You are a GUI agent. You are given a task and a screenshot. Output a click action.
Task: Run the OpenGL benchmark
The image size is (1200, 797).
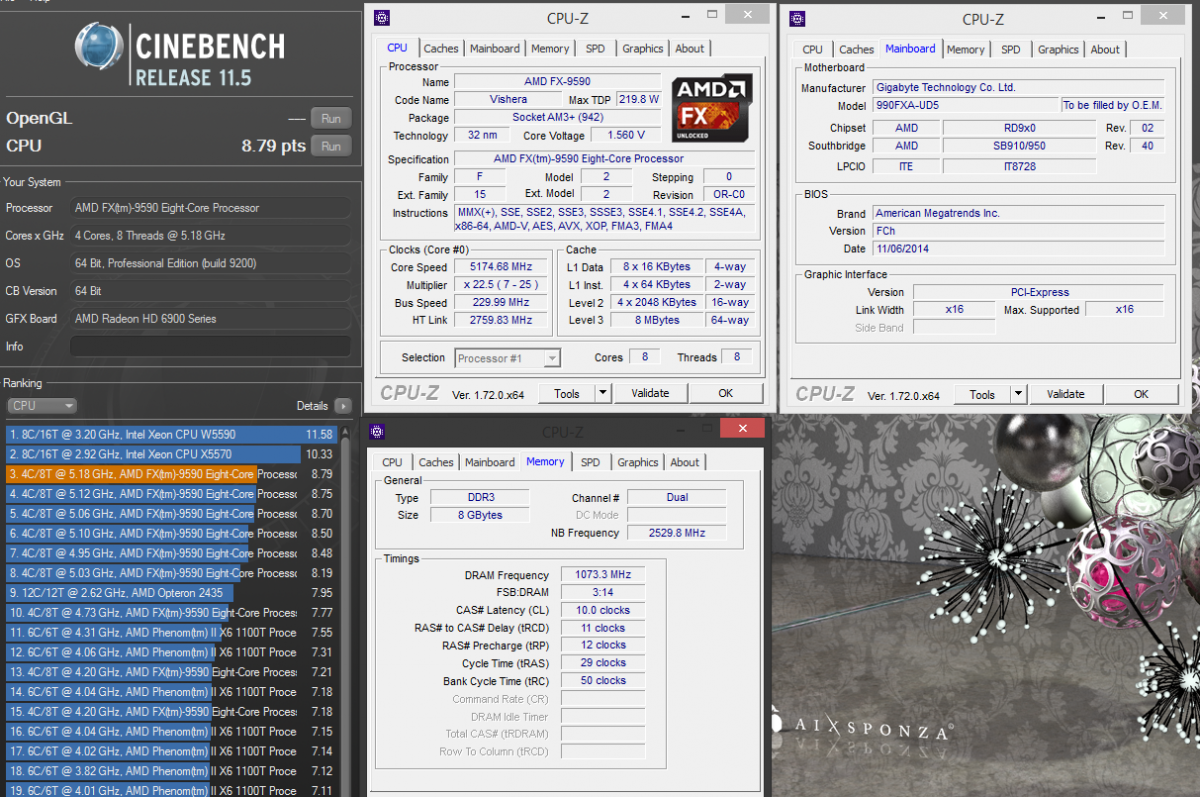[x=330, y=118]
